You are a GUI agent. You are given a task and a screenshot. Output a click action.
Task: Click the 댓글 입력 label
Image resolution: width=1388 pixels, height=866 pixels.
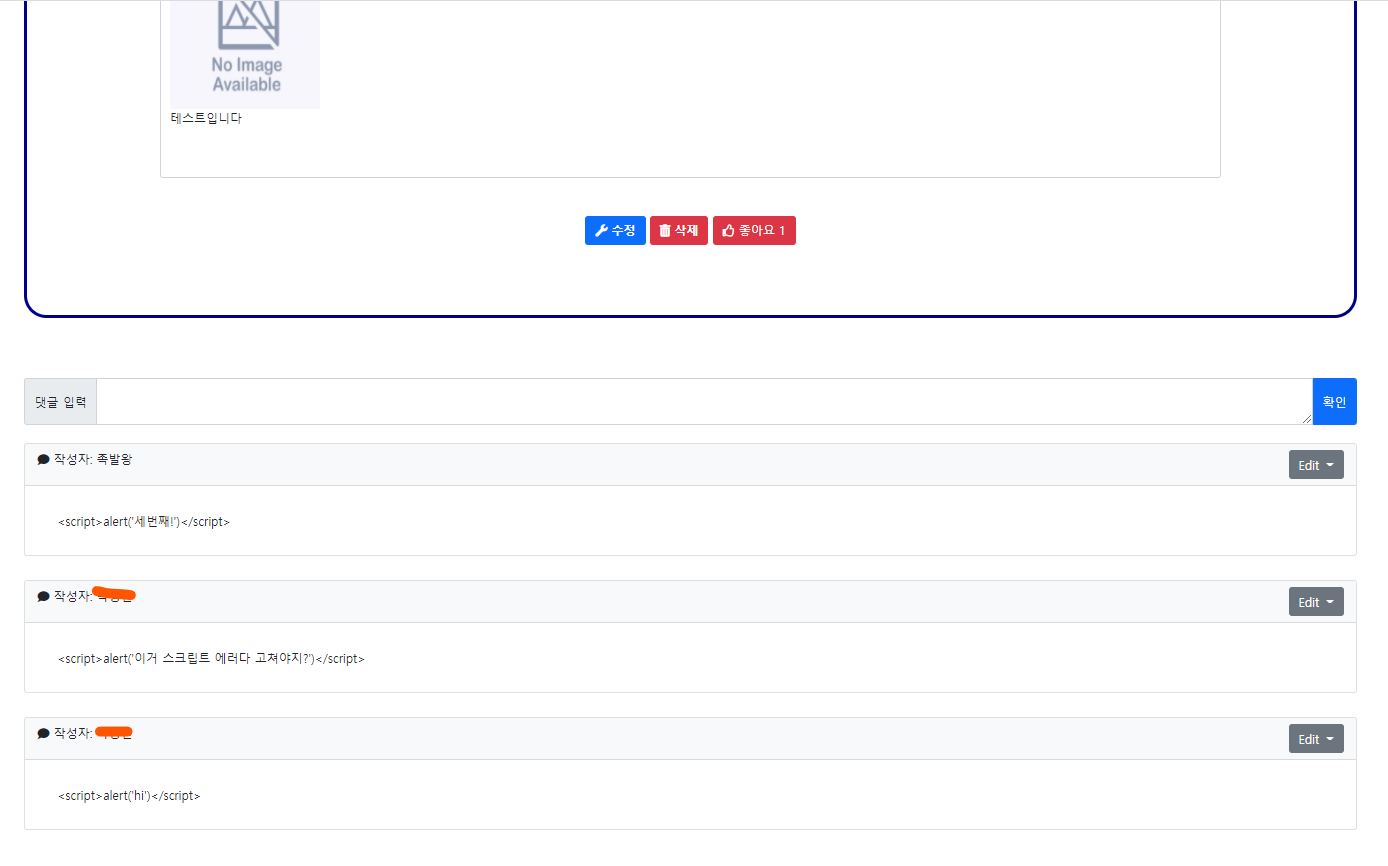(x=61, y=402)
